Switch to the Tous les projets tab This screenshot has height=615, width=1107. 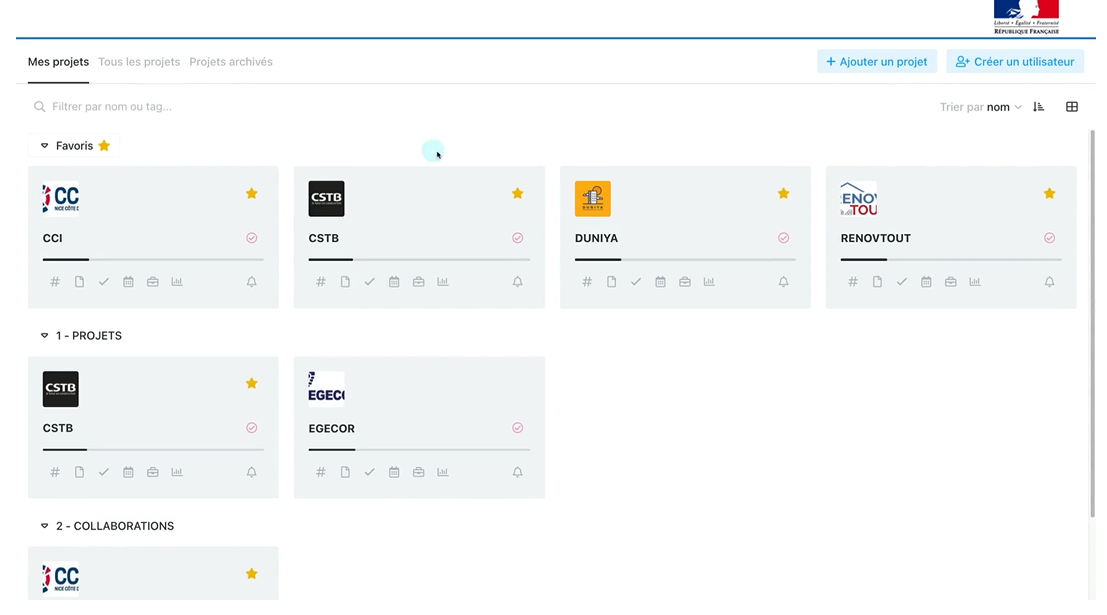139,61
